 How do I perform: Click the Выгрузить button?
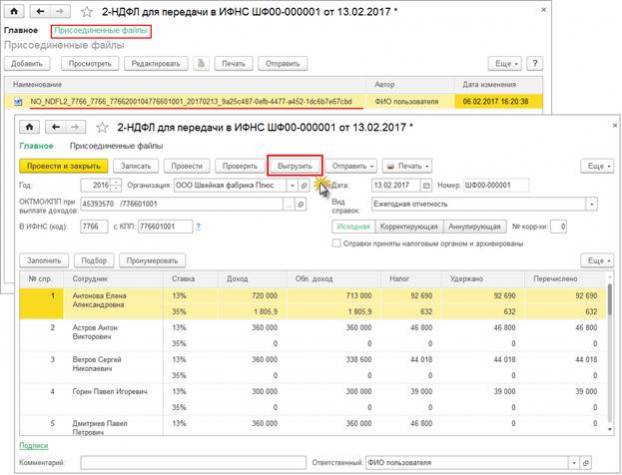click(x=295, y=164)
